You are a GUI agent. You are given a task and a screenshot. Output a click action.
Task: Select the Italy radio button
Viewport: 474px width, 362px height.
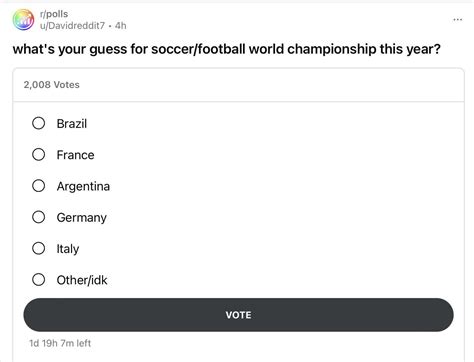point(39,248)
